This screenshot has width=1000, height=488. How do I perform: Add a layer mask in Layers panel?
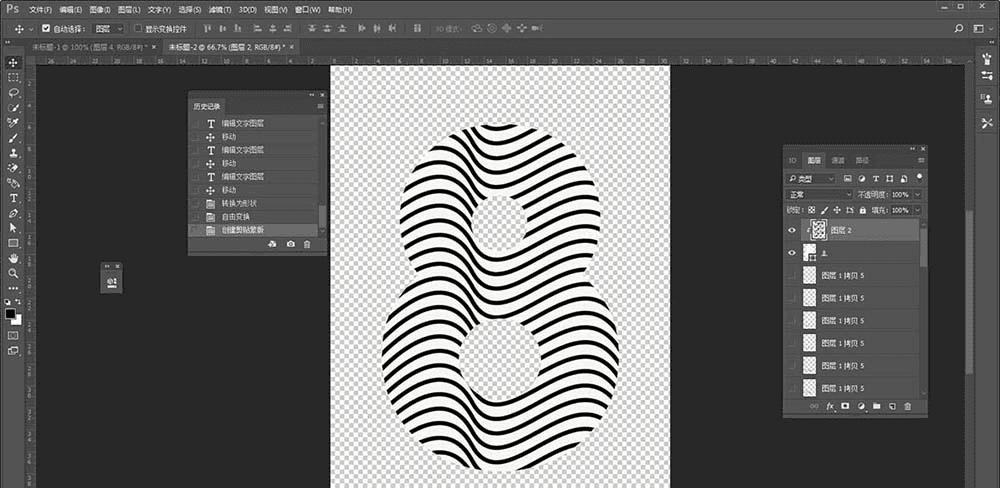pyautogui.click(x=846, y=406)
